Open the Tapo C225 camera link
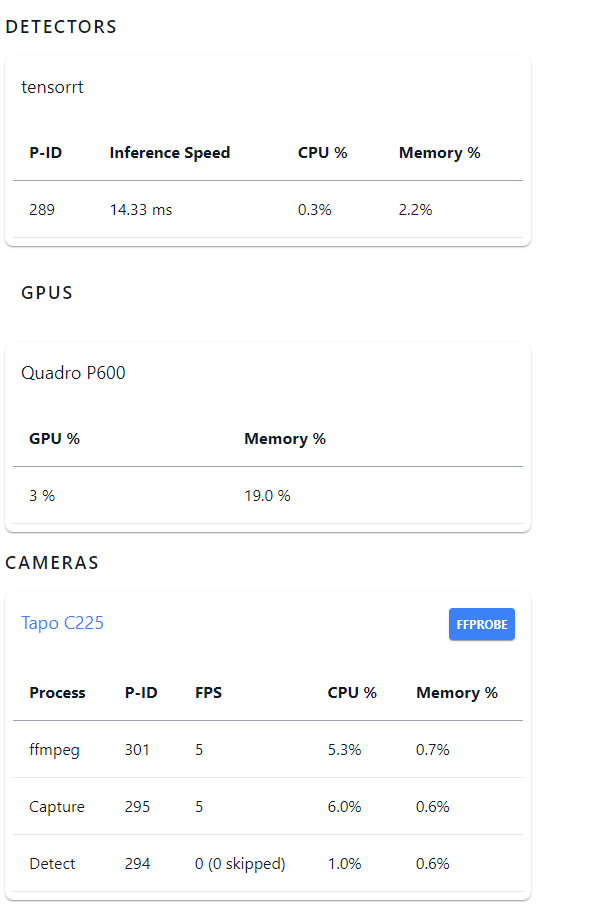 tap(63, 623)
